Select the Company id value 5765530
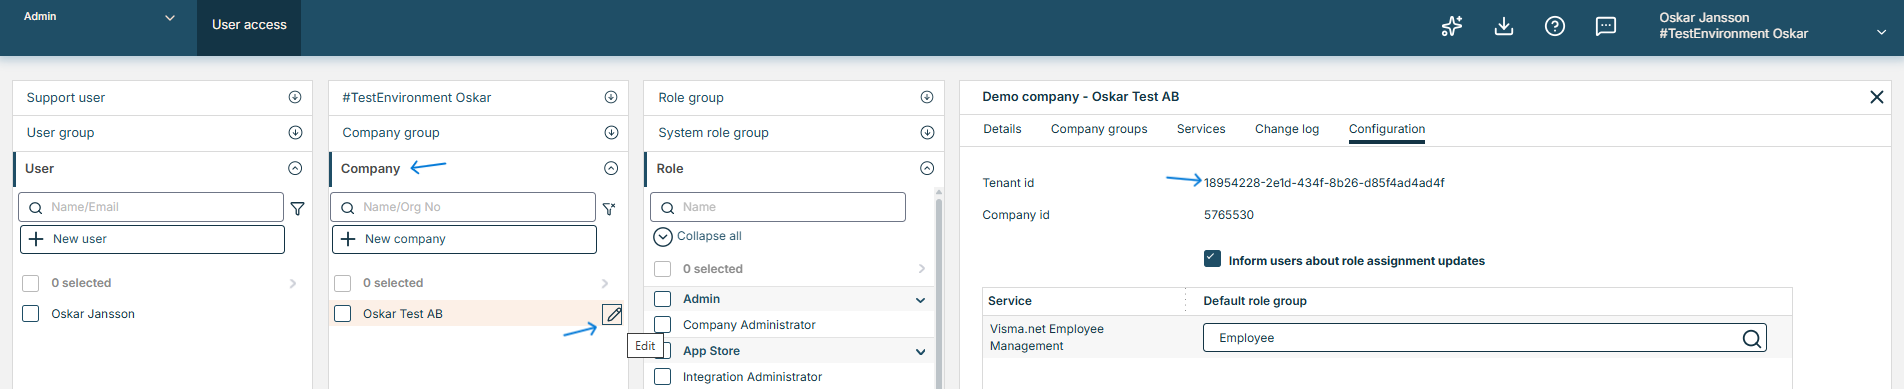 [x=1228, y=215]
